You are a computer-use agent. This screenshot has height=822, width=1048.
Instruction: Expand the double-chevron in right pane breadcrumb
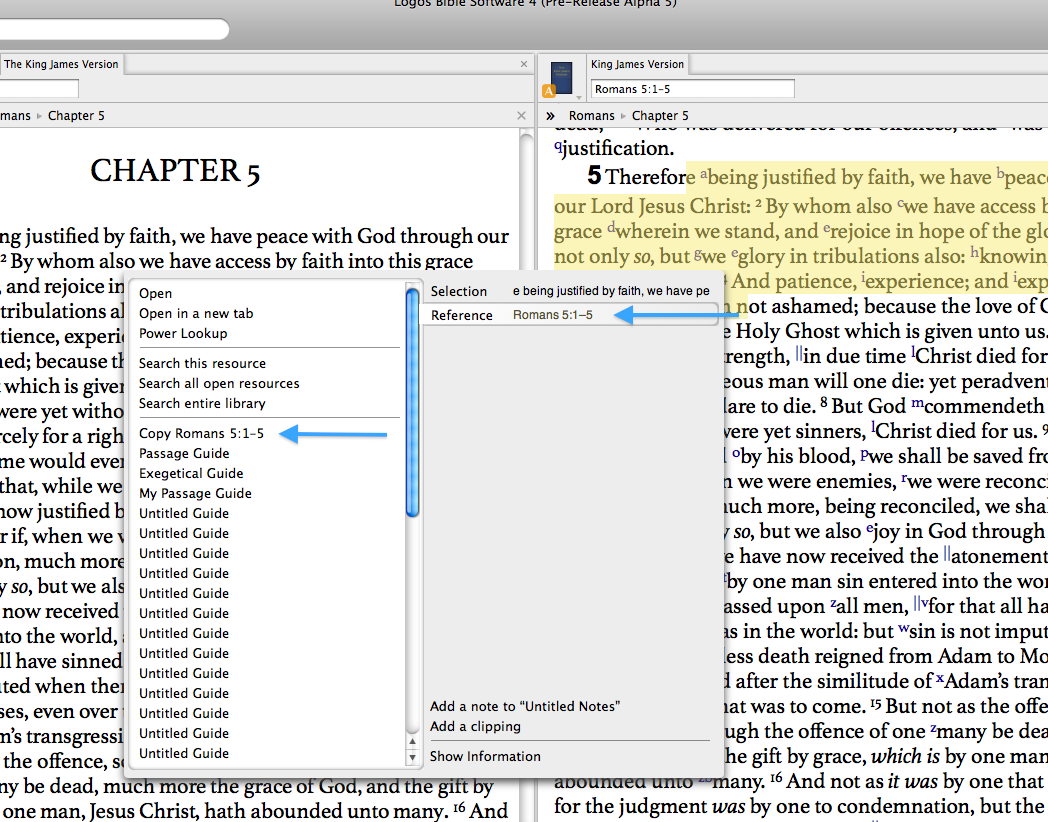(x=550, y=116)
